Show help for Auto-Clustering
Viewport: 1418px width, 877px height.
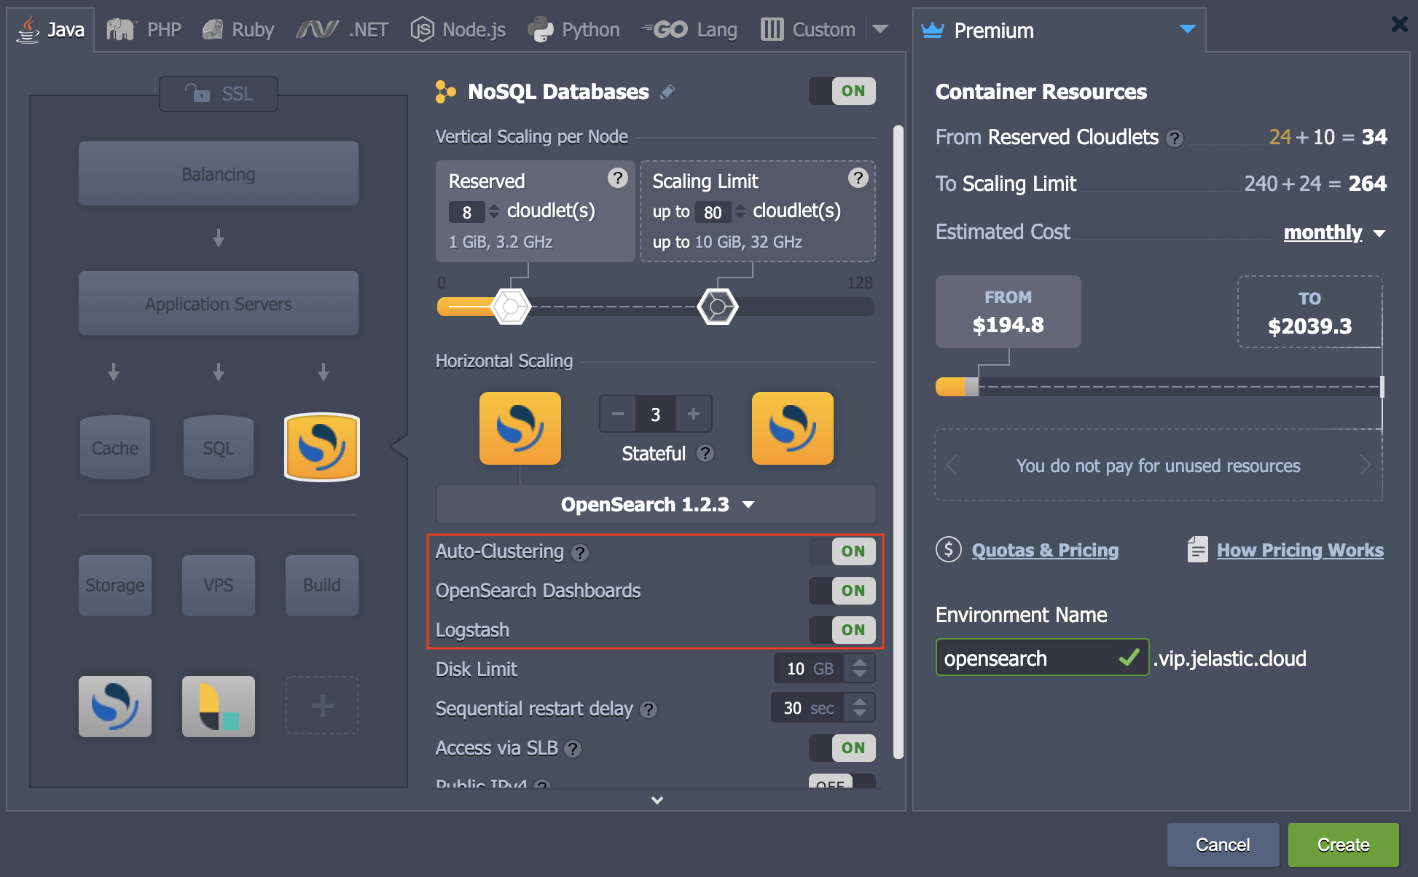pos(580,552)
